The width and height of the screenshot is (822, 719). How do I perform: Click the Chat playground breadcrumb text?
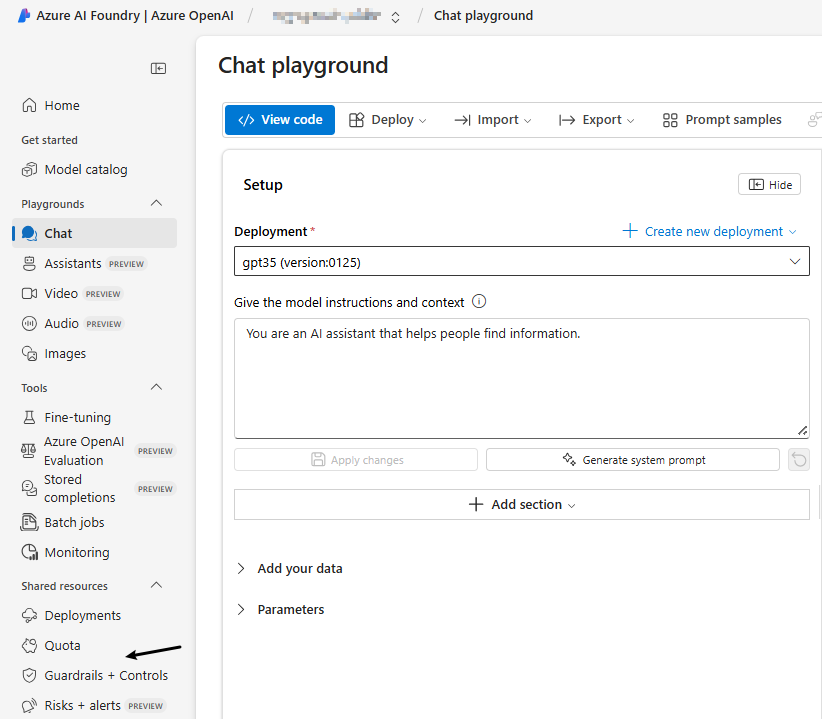pos(483,16)
